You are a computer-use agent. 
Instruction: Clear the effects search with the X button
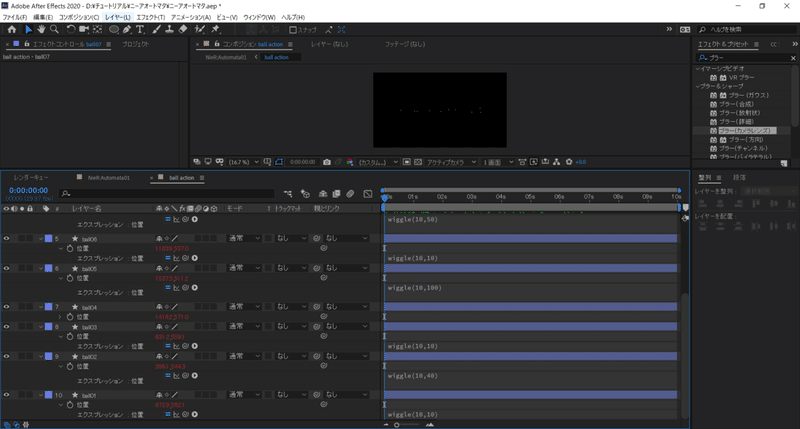pyautogui.click(x=793, y=58)
